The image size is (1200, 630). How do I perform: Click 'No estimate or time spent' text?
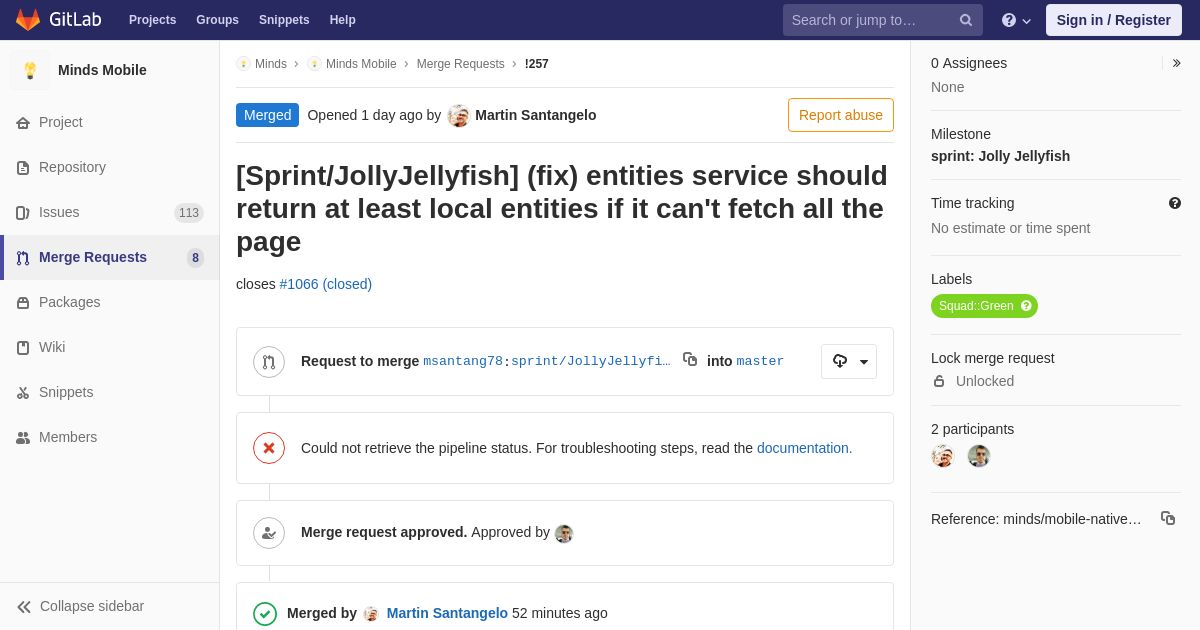point(1010,228)
